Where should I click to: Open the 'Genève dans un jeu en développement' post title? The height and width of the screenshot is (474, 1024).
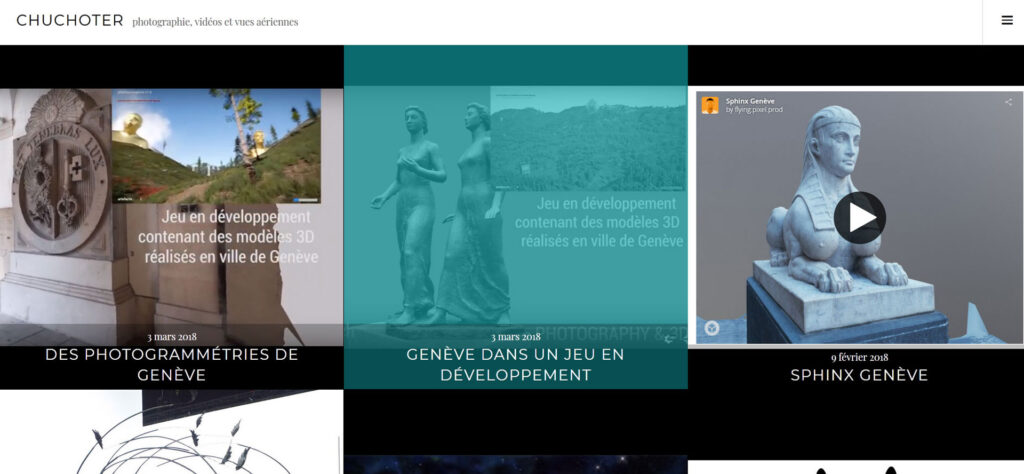click(x=515, y=364)
